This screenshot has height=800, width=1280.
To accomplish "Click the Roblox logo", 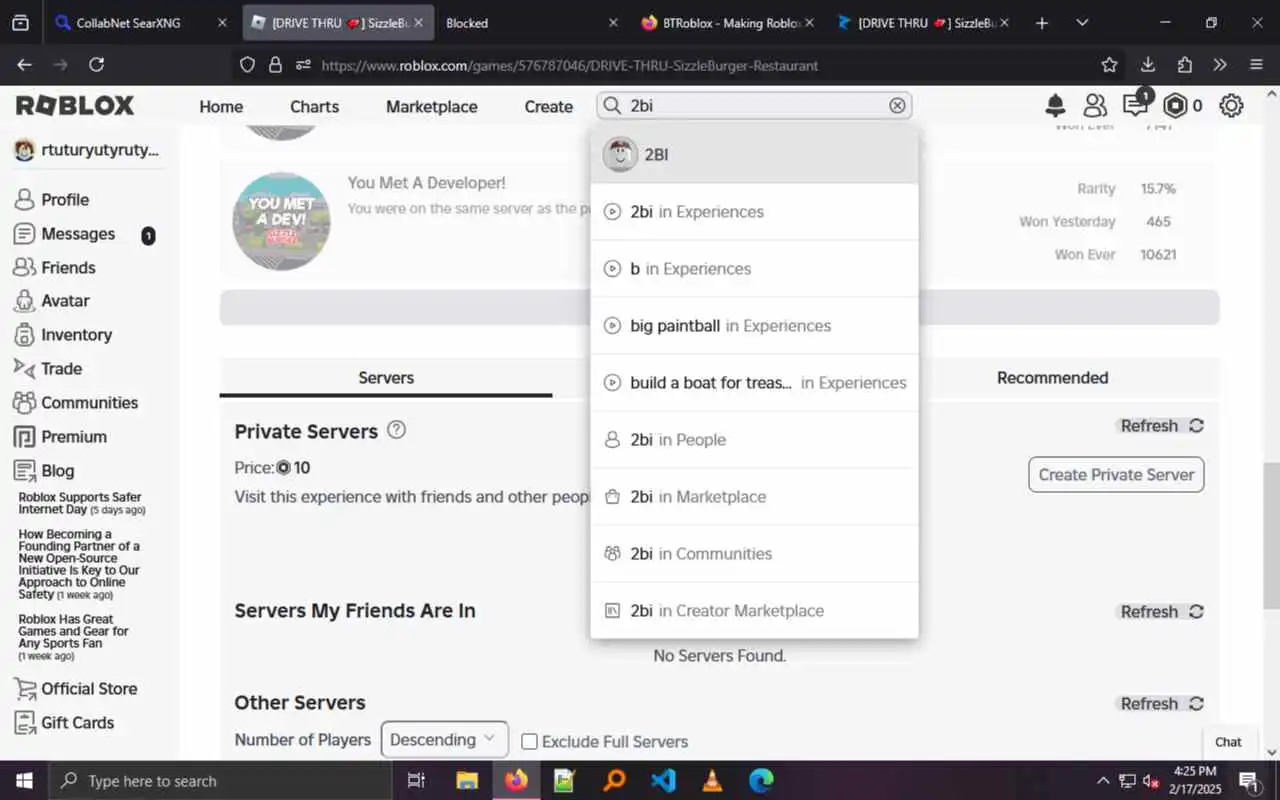I will click(x=75, y=105).
